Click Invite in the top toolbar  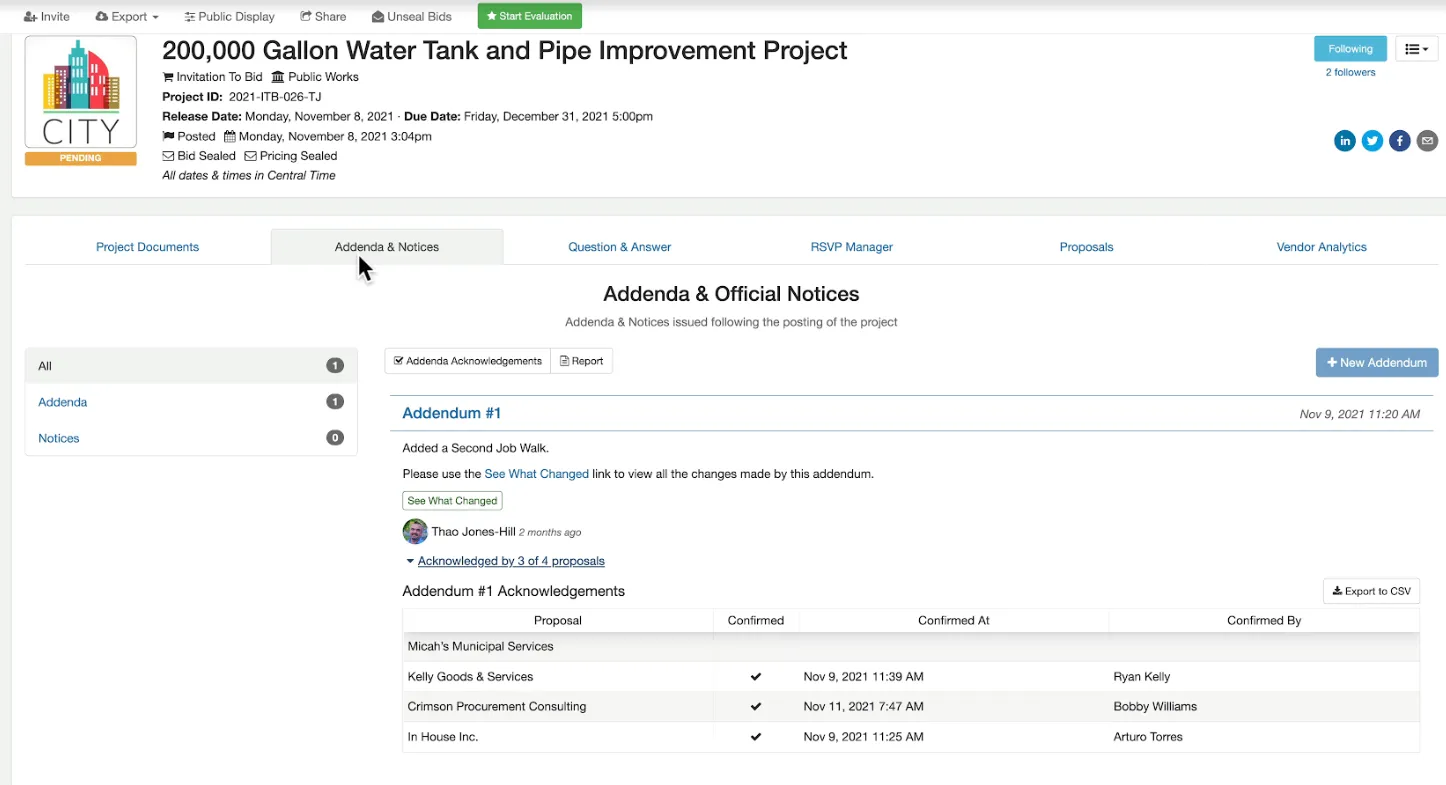click(x=46, y=17)
